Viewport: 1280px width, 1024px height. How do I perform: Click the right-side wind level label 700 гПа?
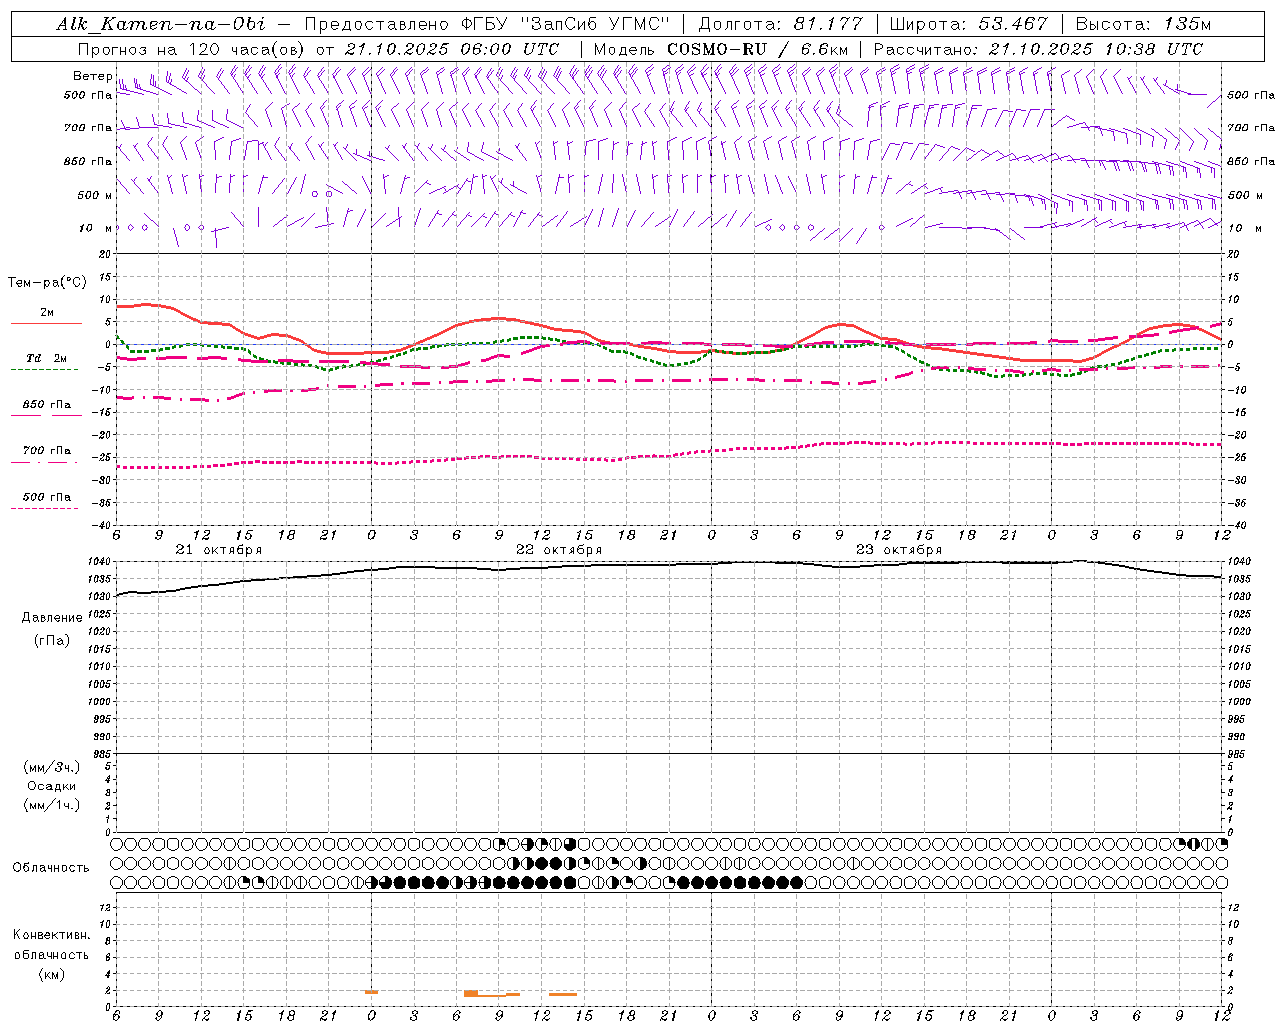pos(1251,128)
